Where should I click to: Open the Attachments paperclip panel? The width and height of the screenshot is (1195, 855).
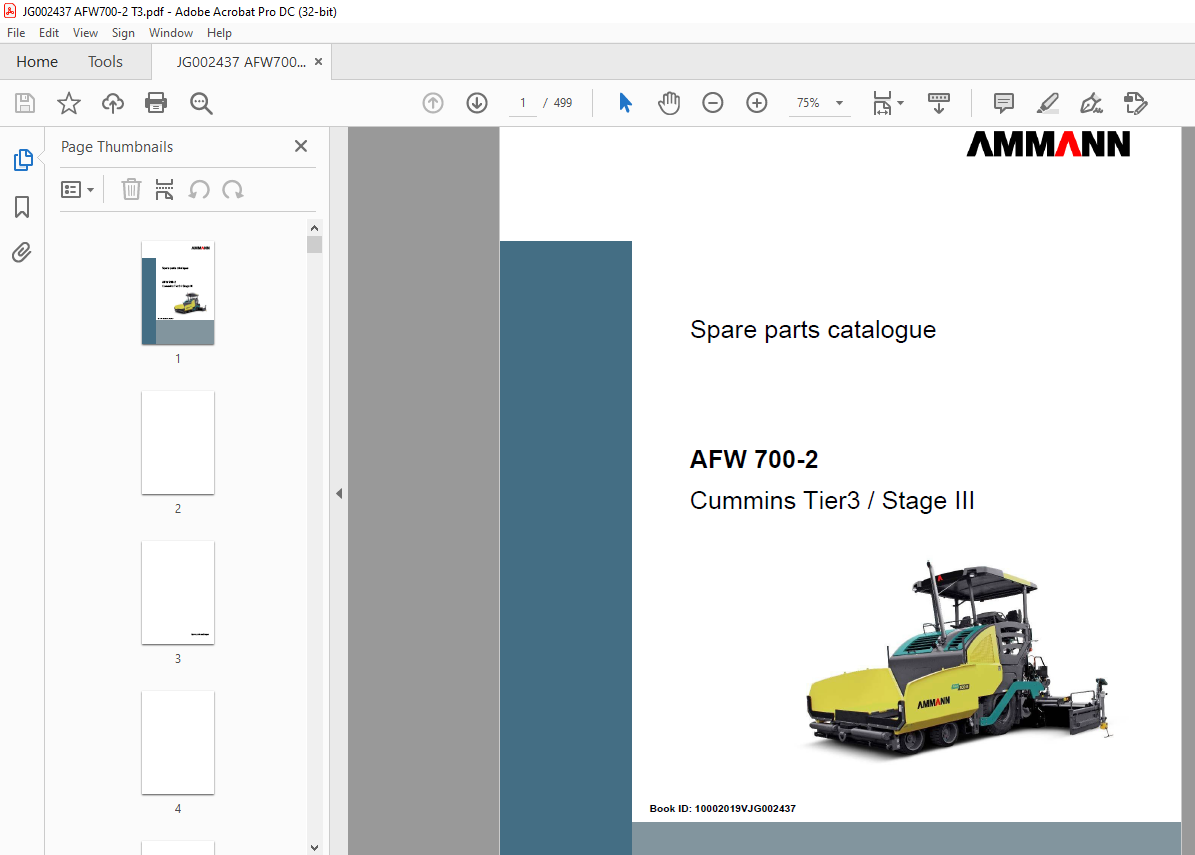[x=21, y=252]
